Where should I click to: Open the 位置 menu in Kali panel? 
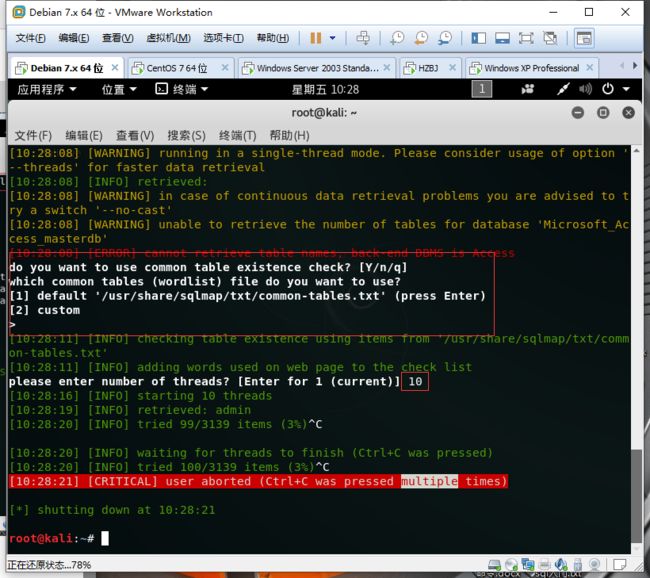coord(119,89)
